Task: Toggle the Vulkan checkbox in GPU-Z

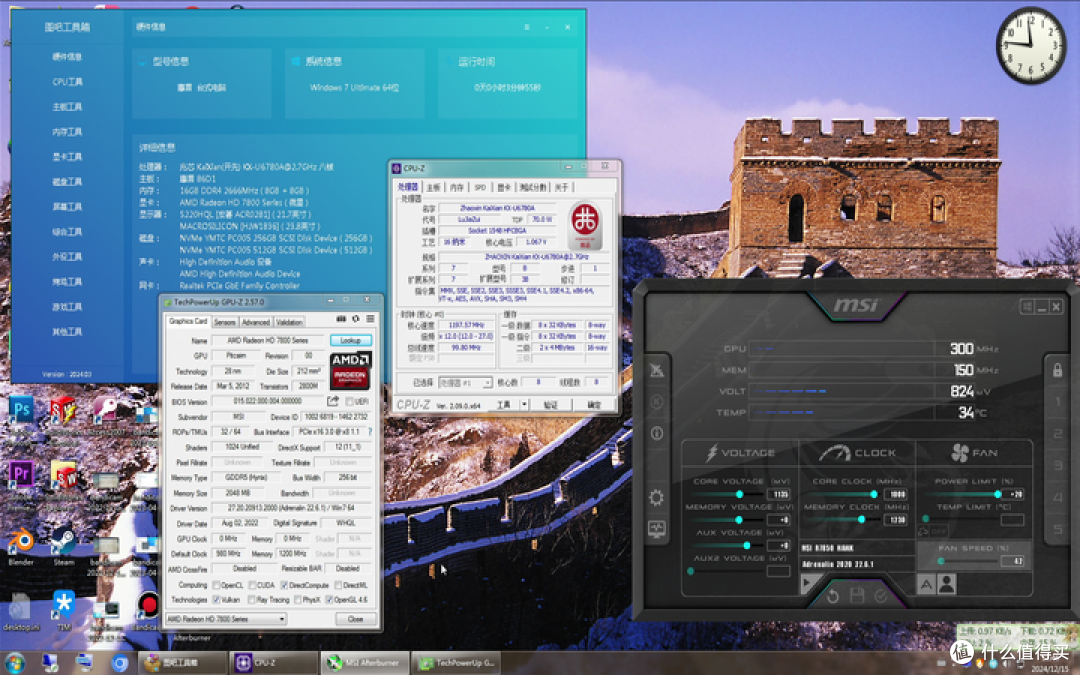Action: point(216,600)
